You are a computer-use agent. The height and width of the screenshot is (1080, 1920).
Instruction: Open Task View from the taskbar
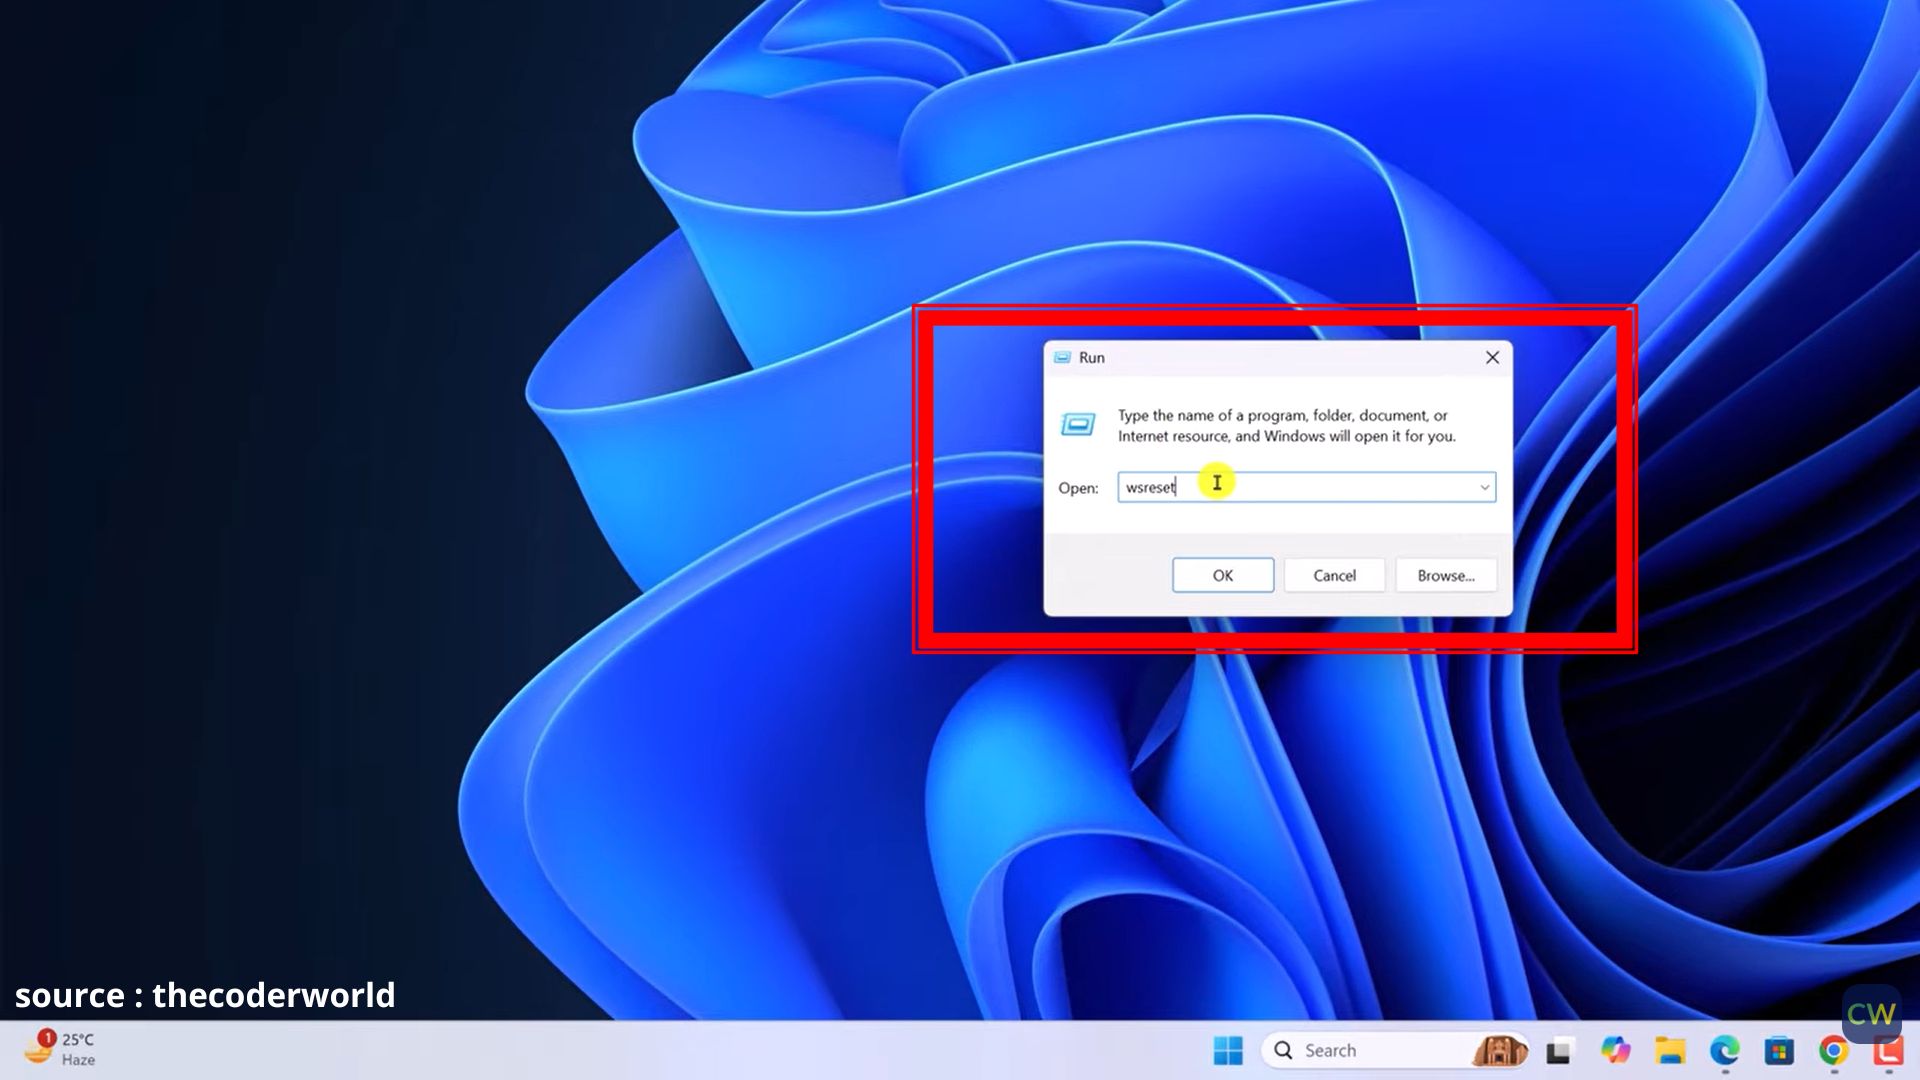[1558, 1051]
